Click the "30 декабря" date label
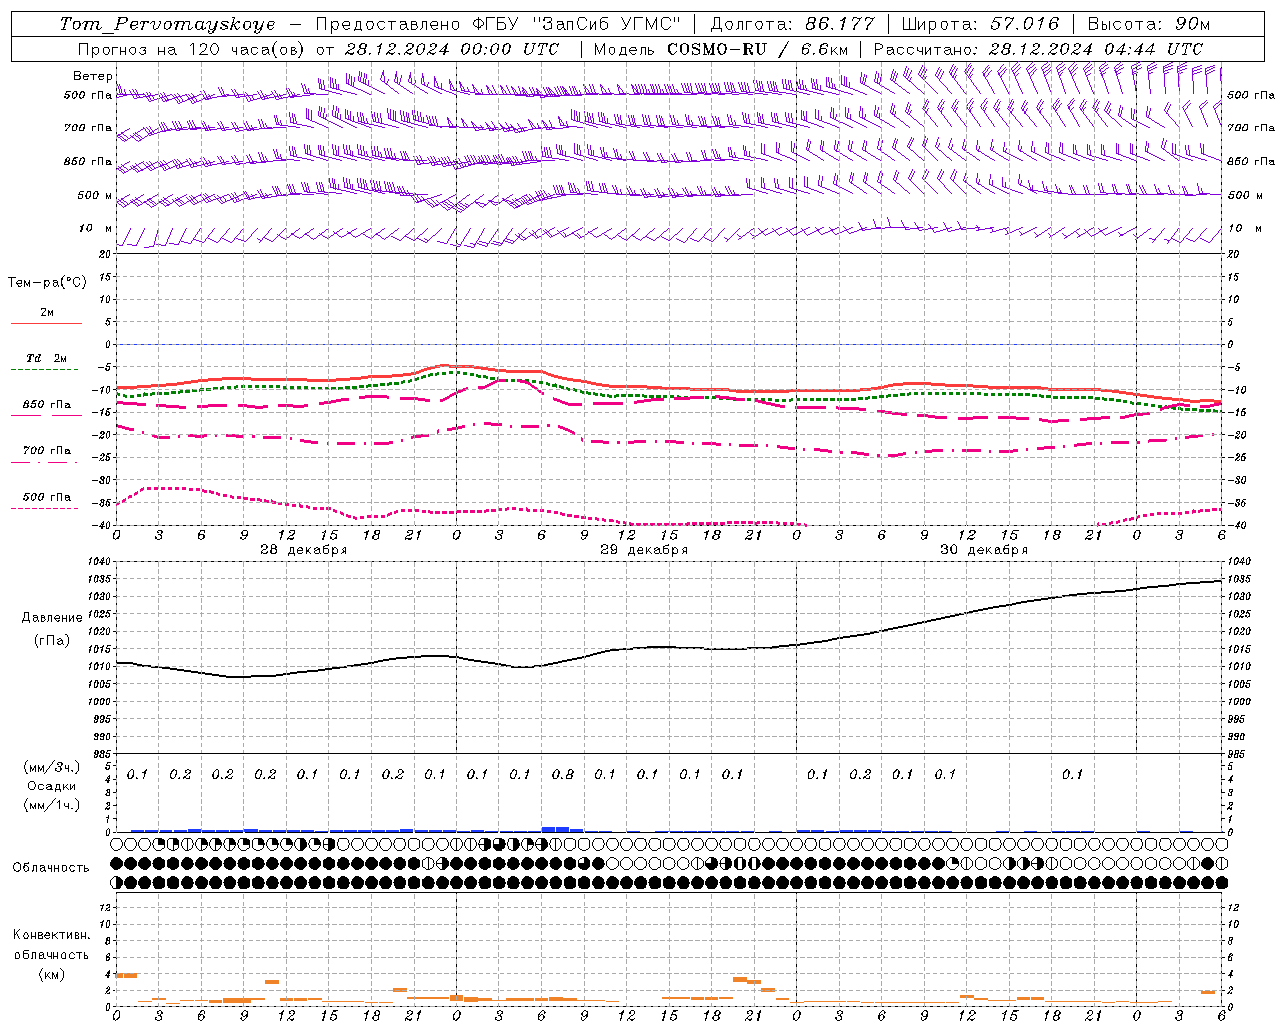Screen dimensions: 1280x1024 tap(983, 550)
